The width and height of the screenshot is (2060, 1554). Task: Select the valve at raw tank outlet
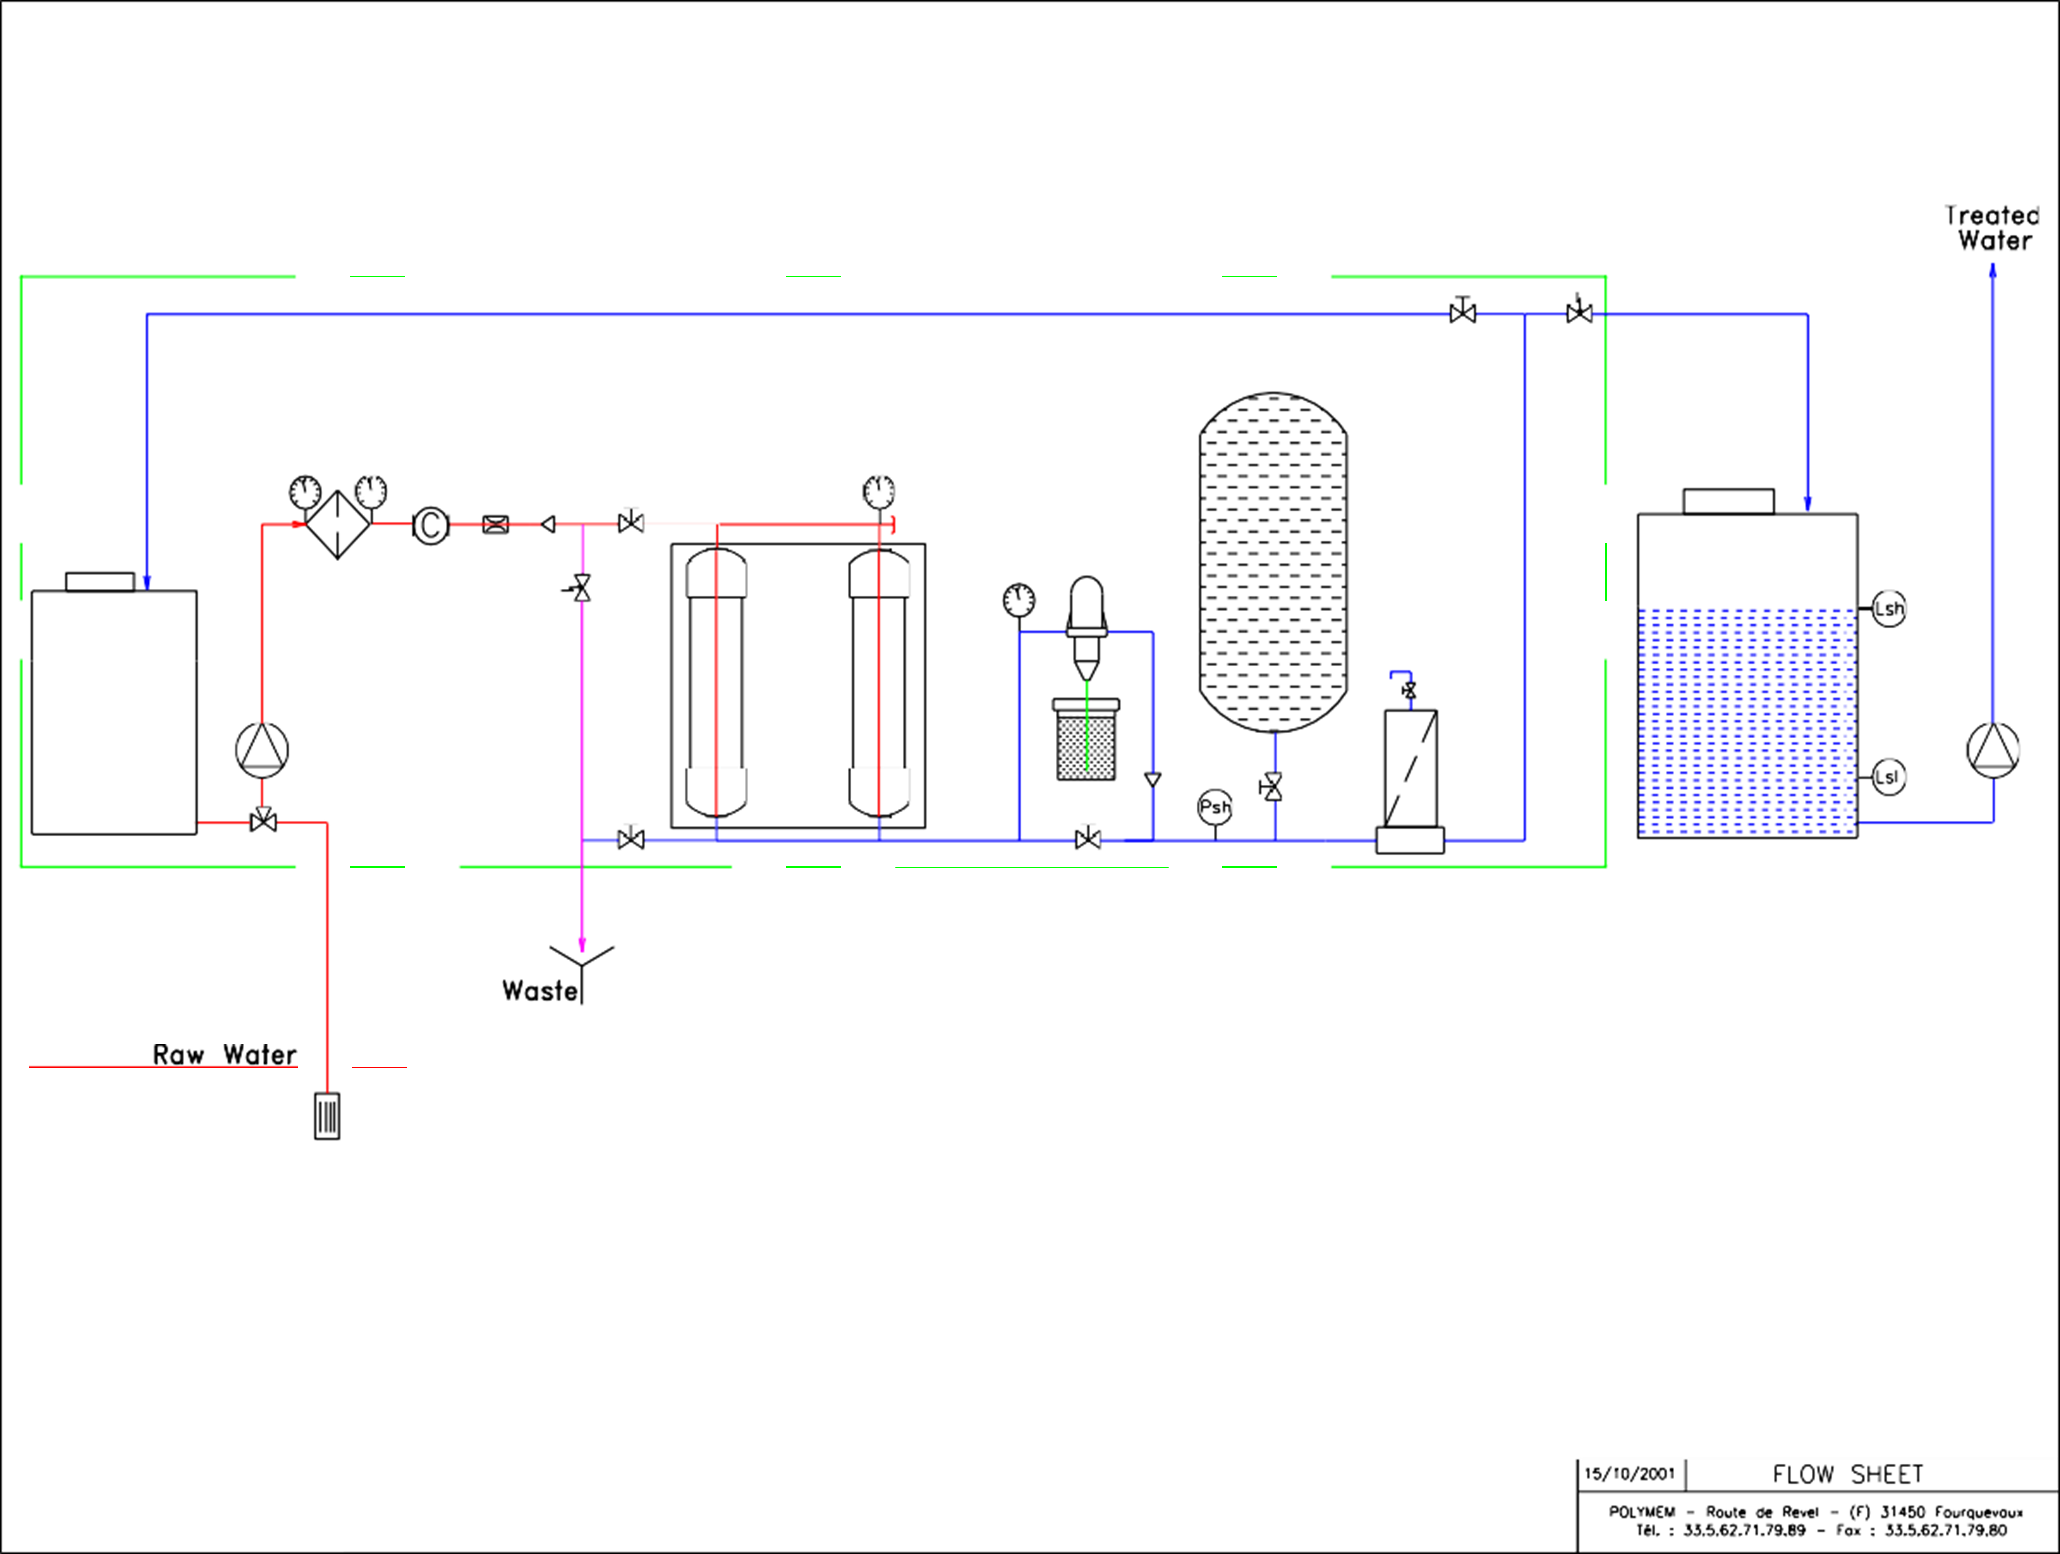(263, 821)
